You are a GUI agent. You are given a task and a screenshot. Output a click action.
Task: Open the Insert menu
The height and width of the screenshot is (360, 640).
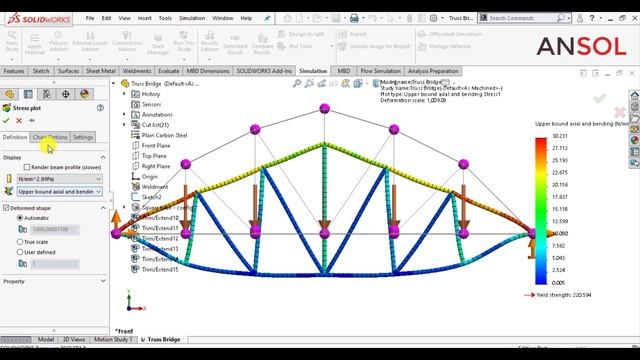(144, 18)
